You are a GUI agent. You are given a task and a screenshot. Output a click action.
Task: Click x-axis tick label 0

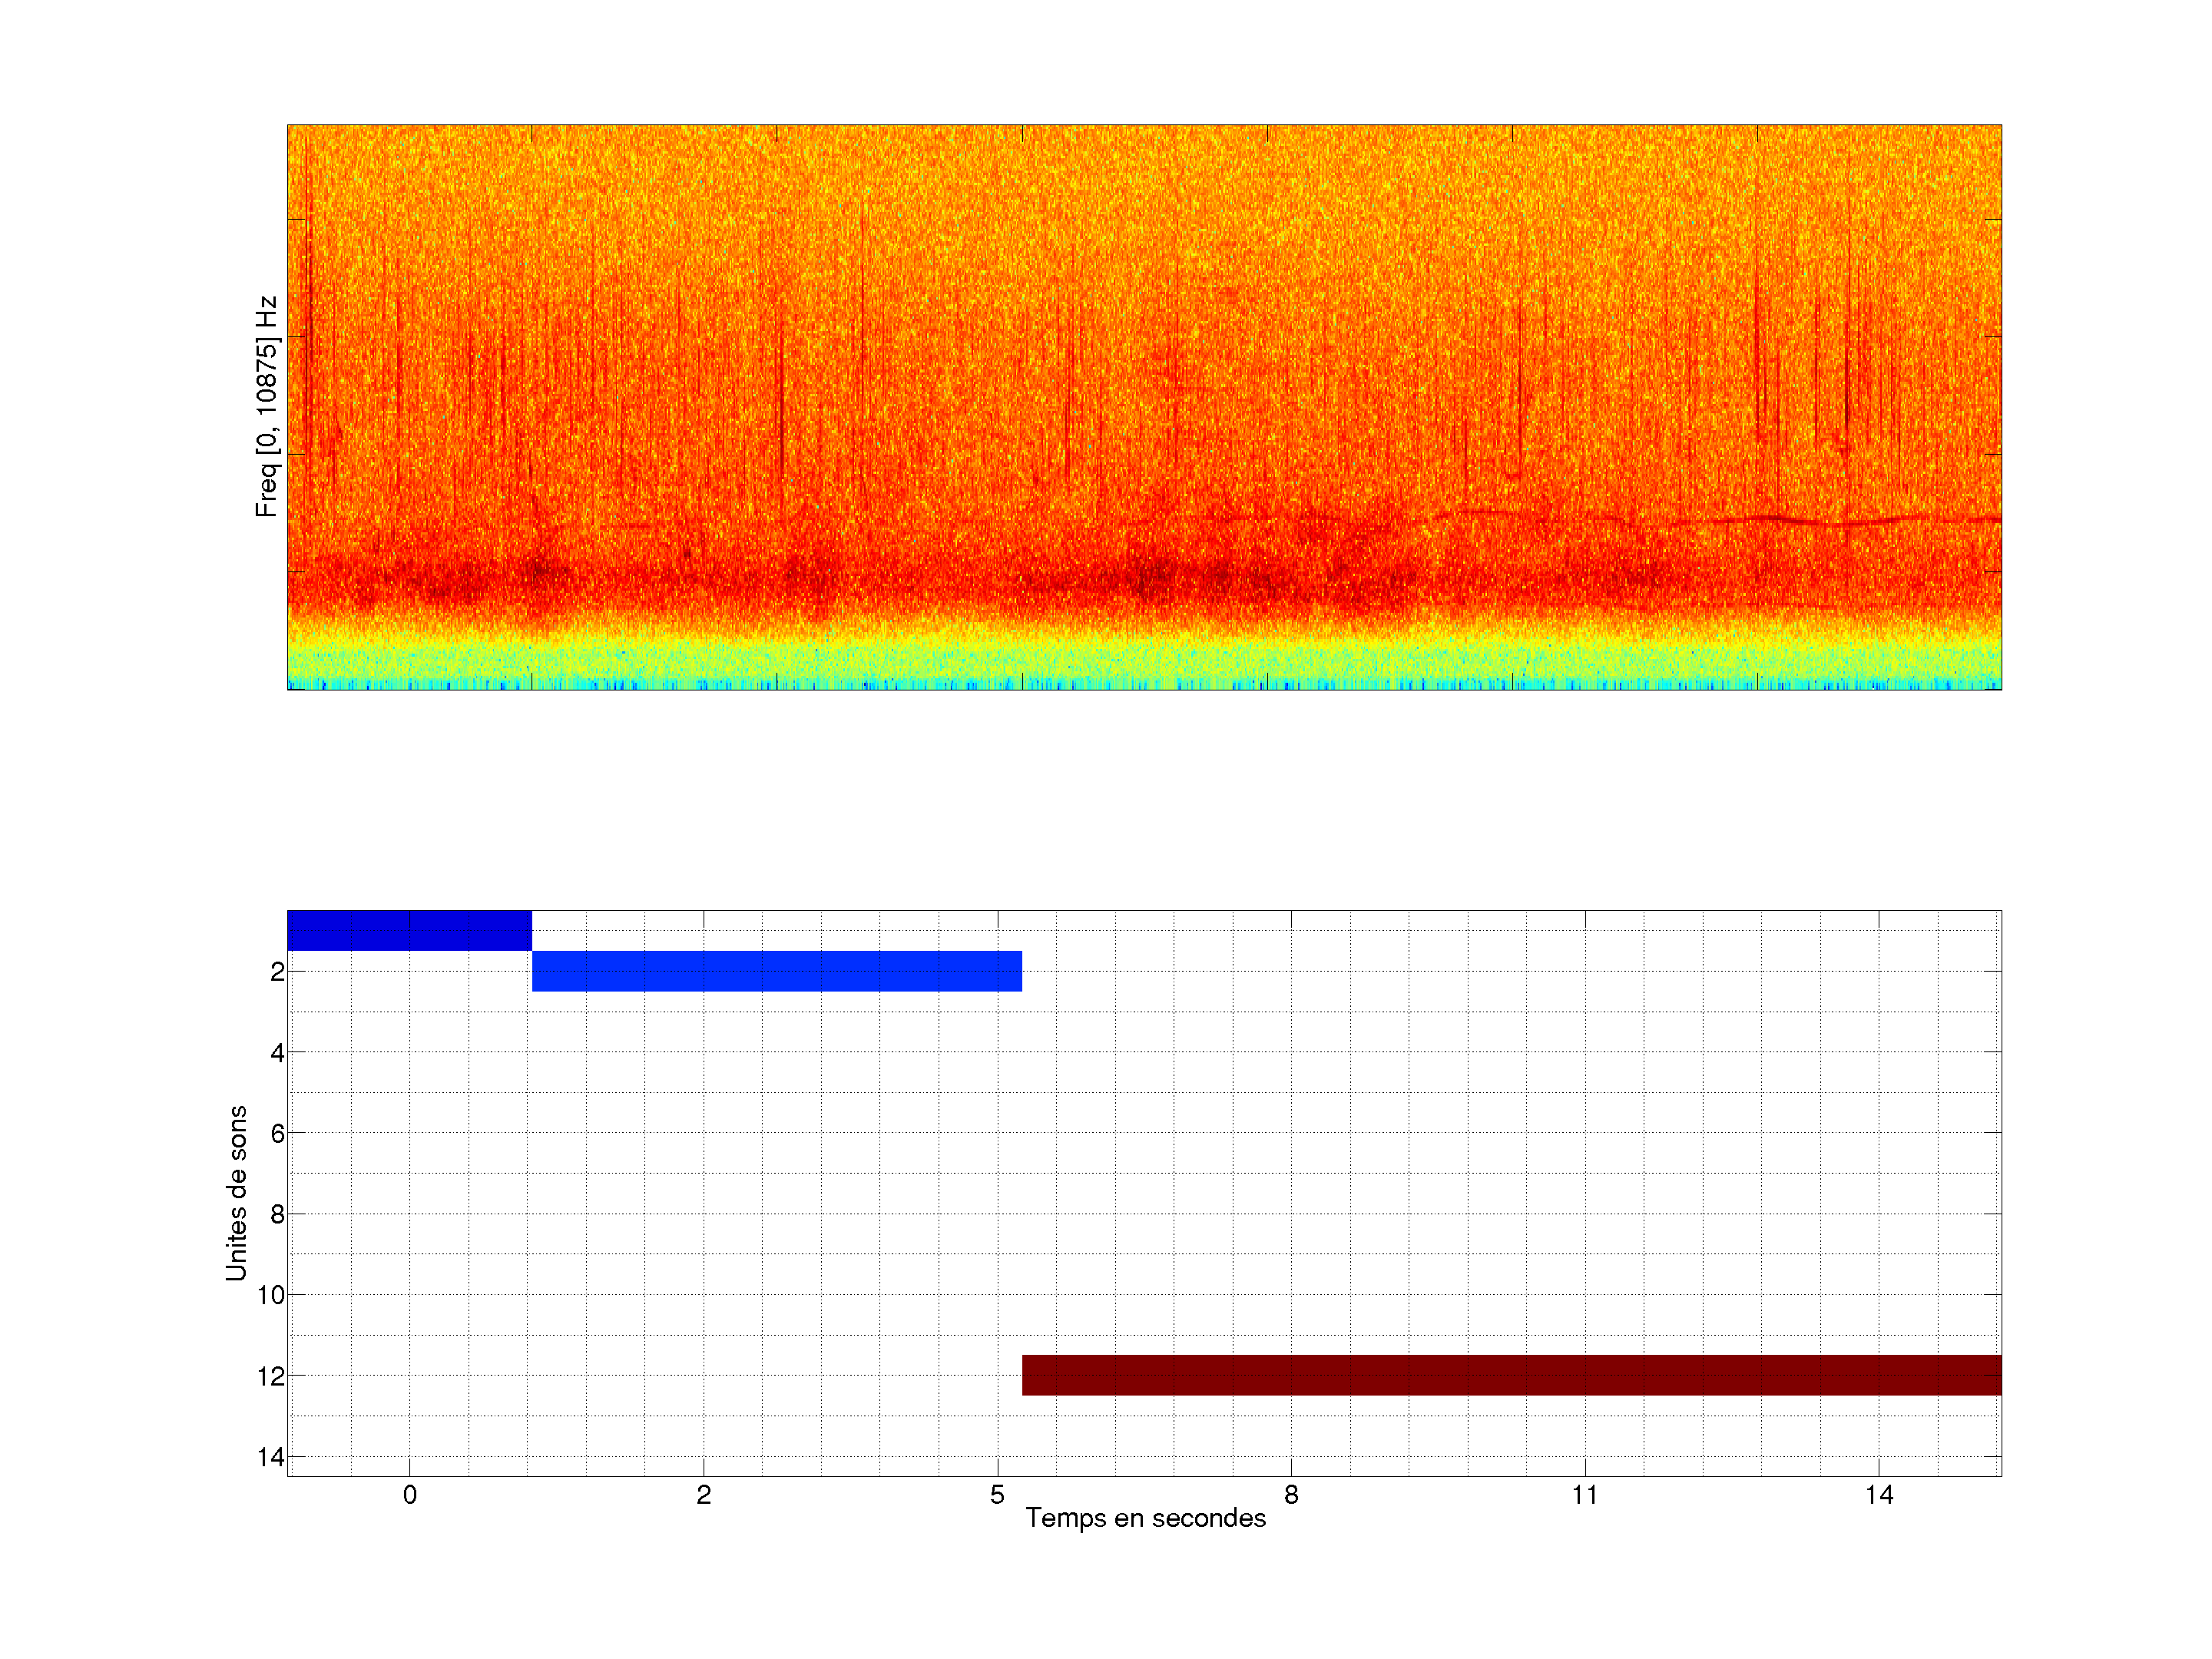point(409,1495)
